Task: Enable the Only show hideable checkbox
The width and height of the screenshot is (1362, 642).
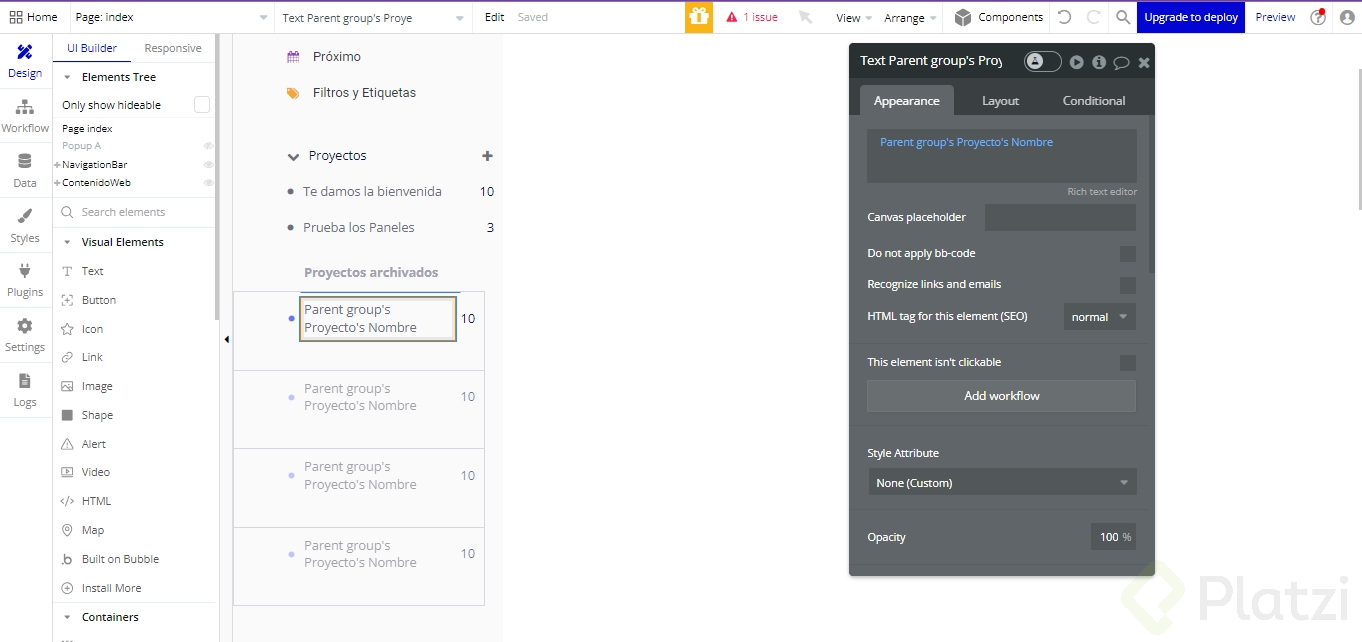Action: 202,105
